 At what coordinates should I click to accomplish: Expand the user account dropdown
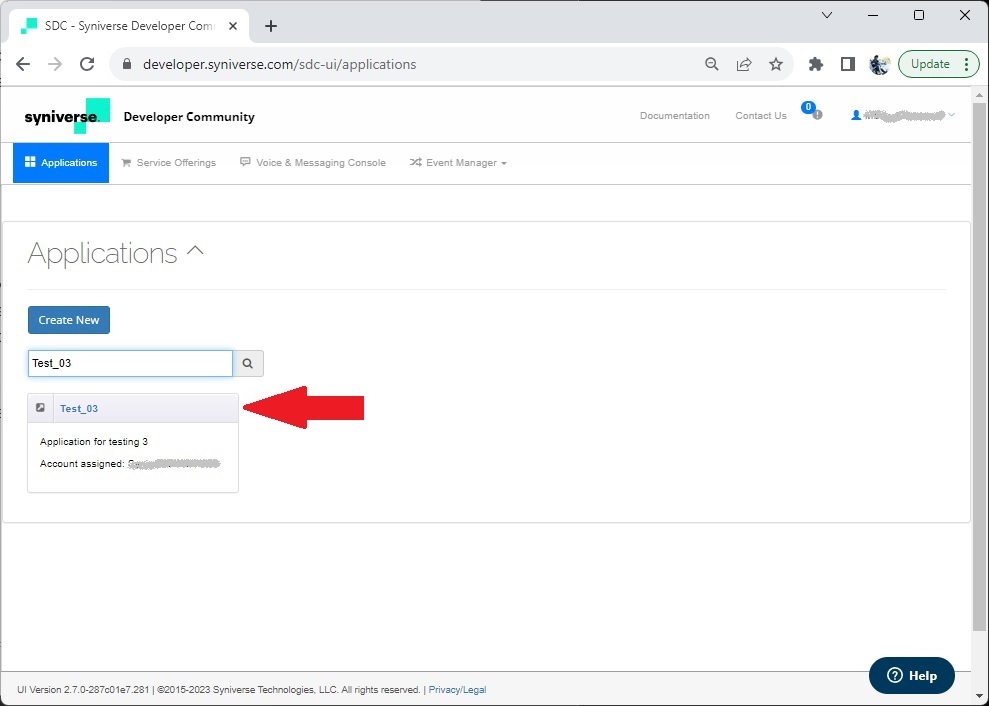pos(903,115)
